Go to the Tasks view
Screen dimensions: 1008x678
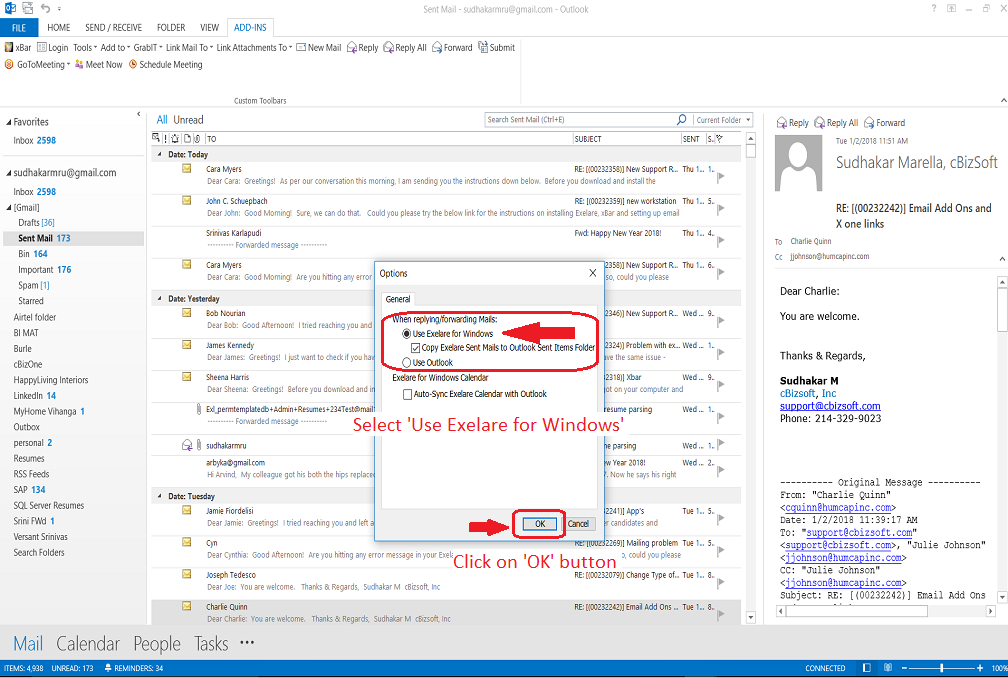pos(211,643)
